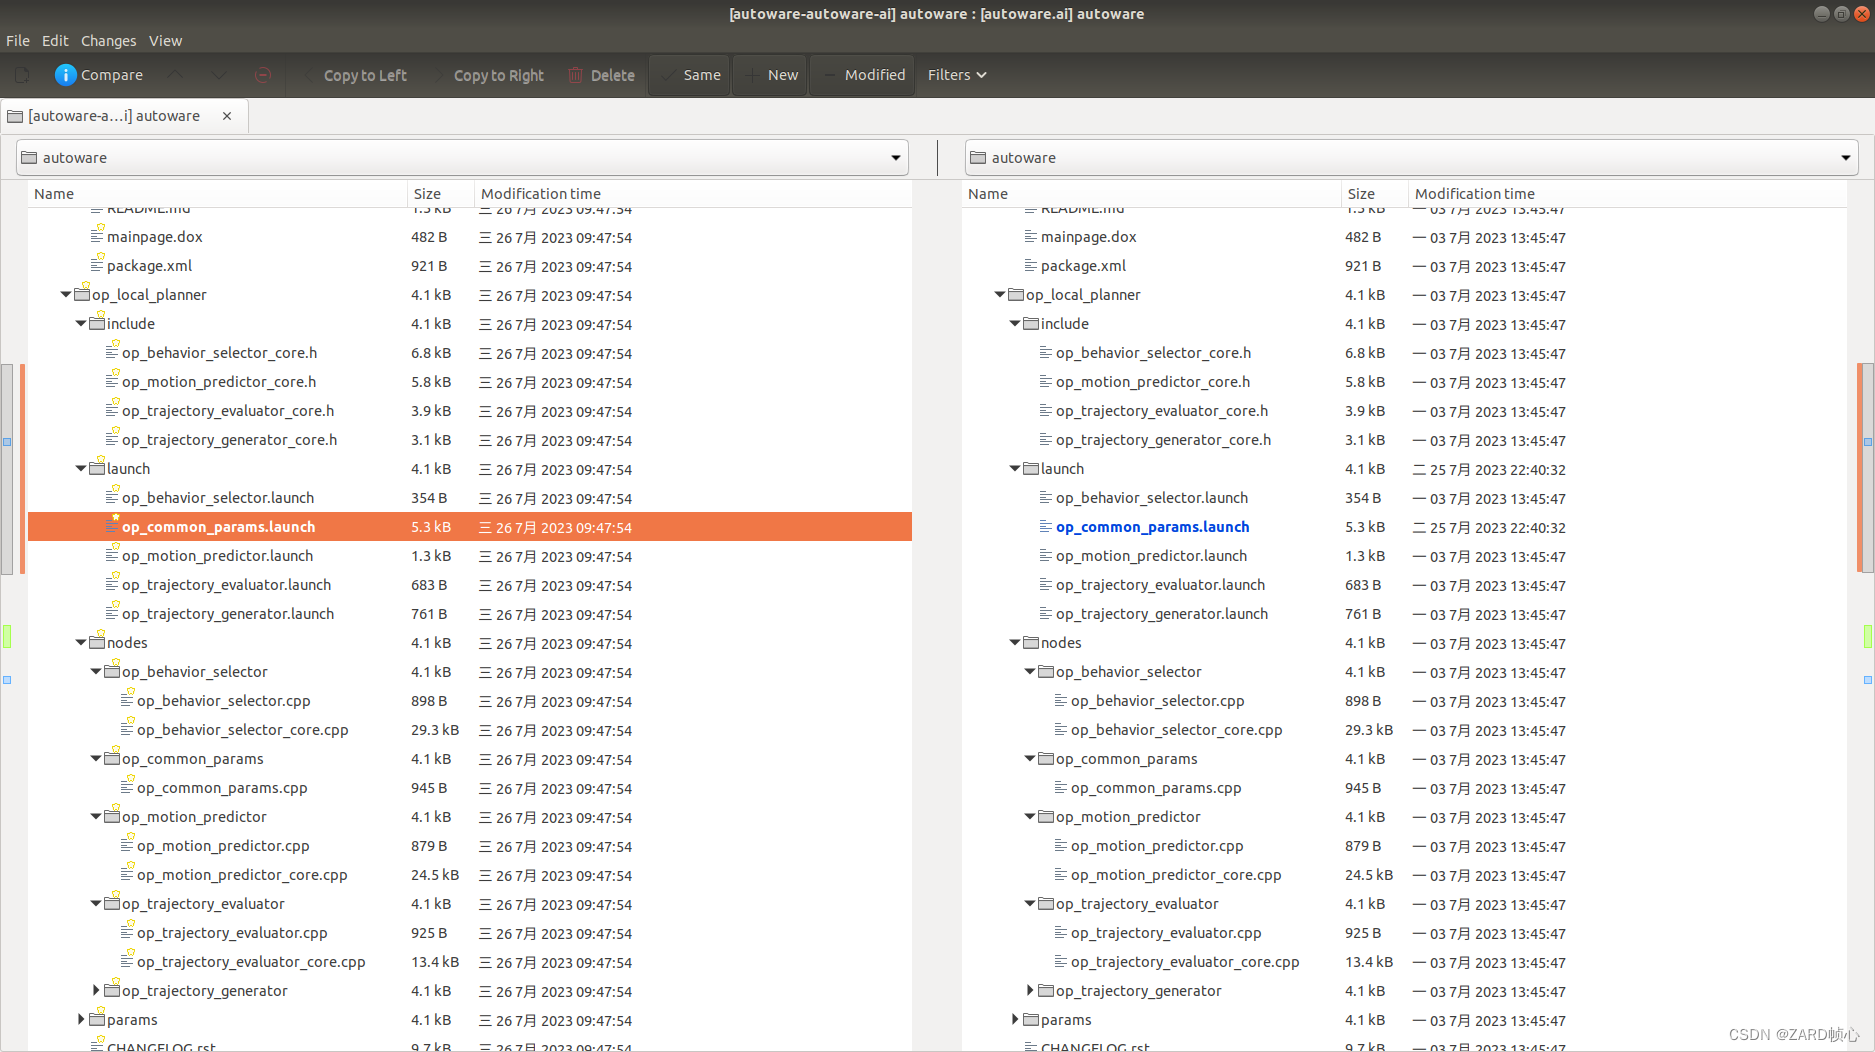Click the Compare button
Screen dimensions: 1875x1052
point(99,75)
